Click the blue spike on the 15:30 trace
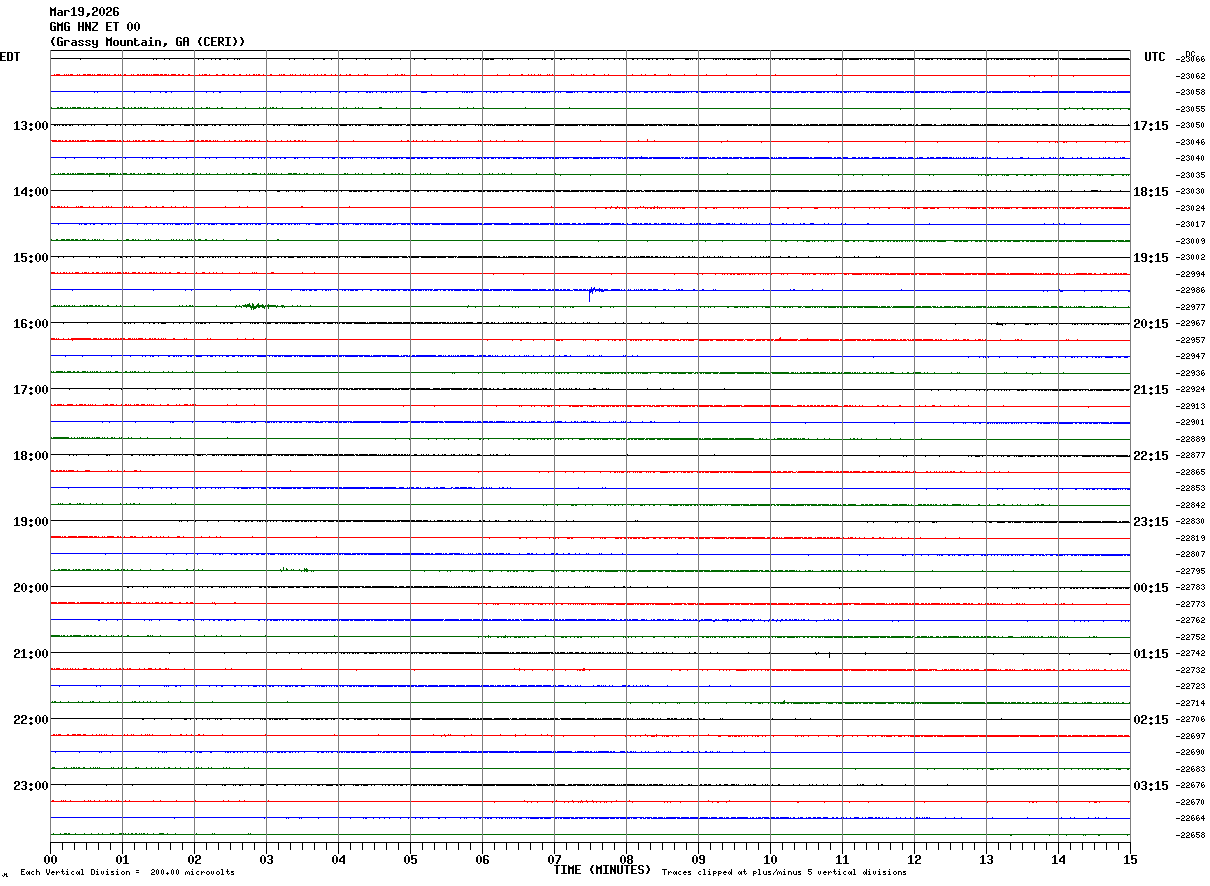Screen dimensions: 1210x886 coord(590,293)
